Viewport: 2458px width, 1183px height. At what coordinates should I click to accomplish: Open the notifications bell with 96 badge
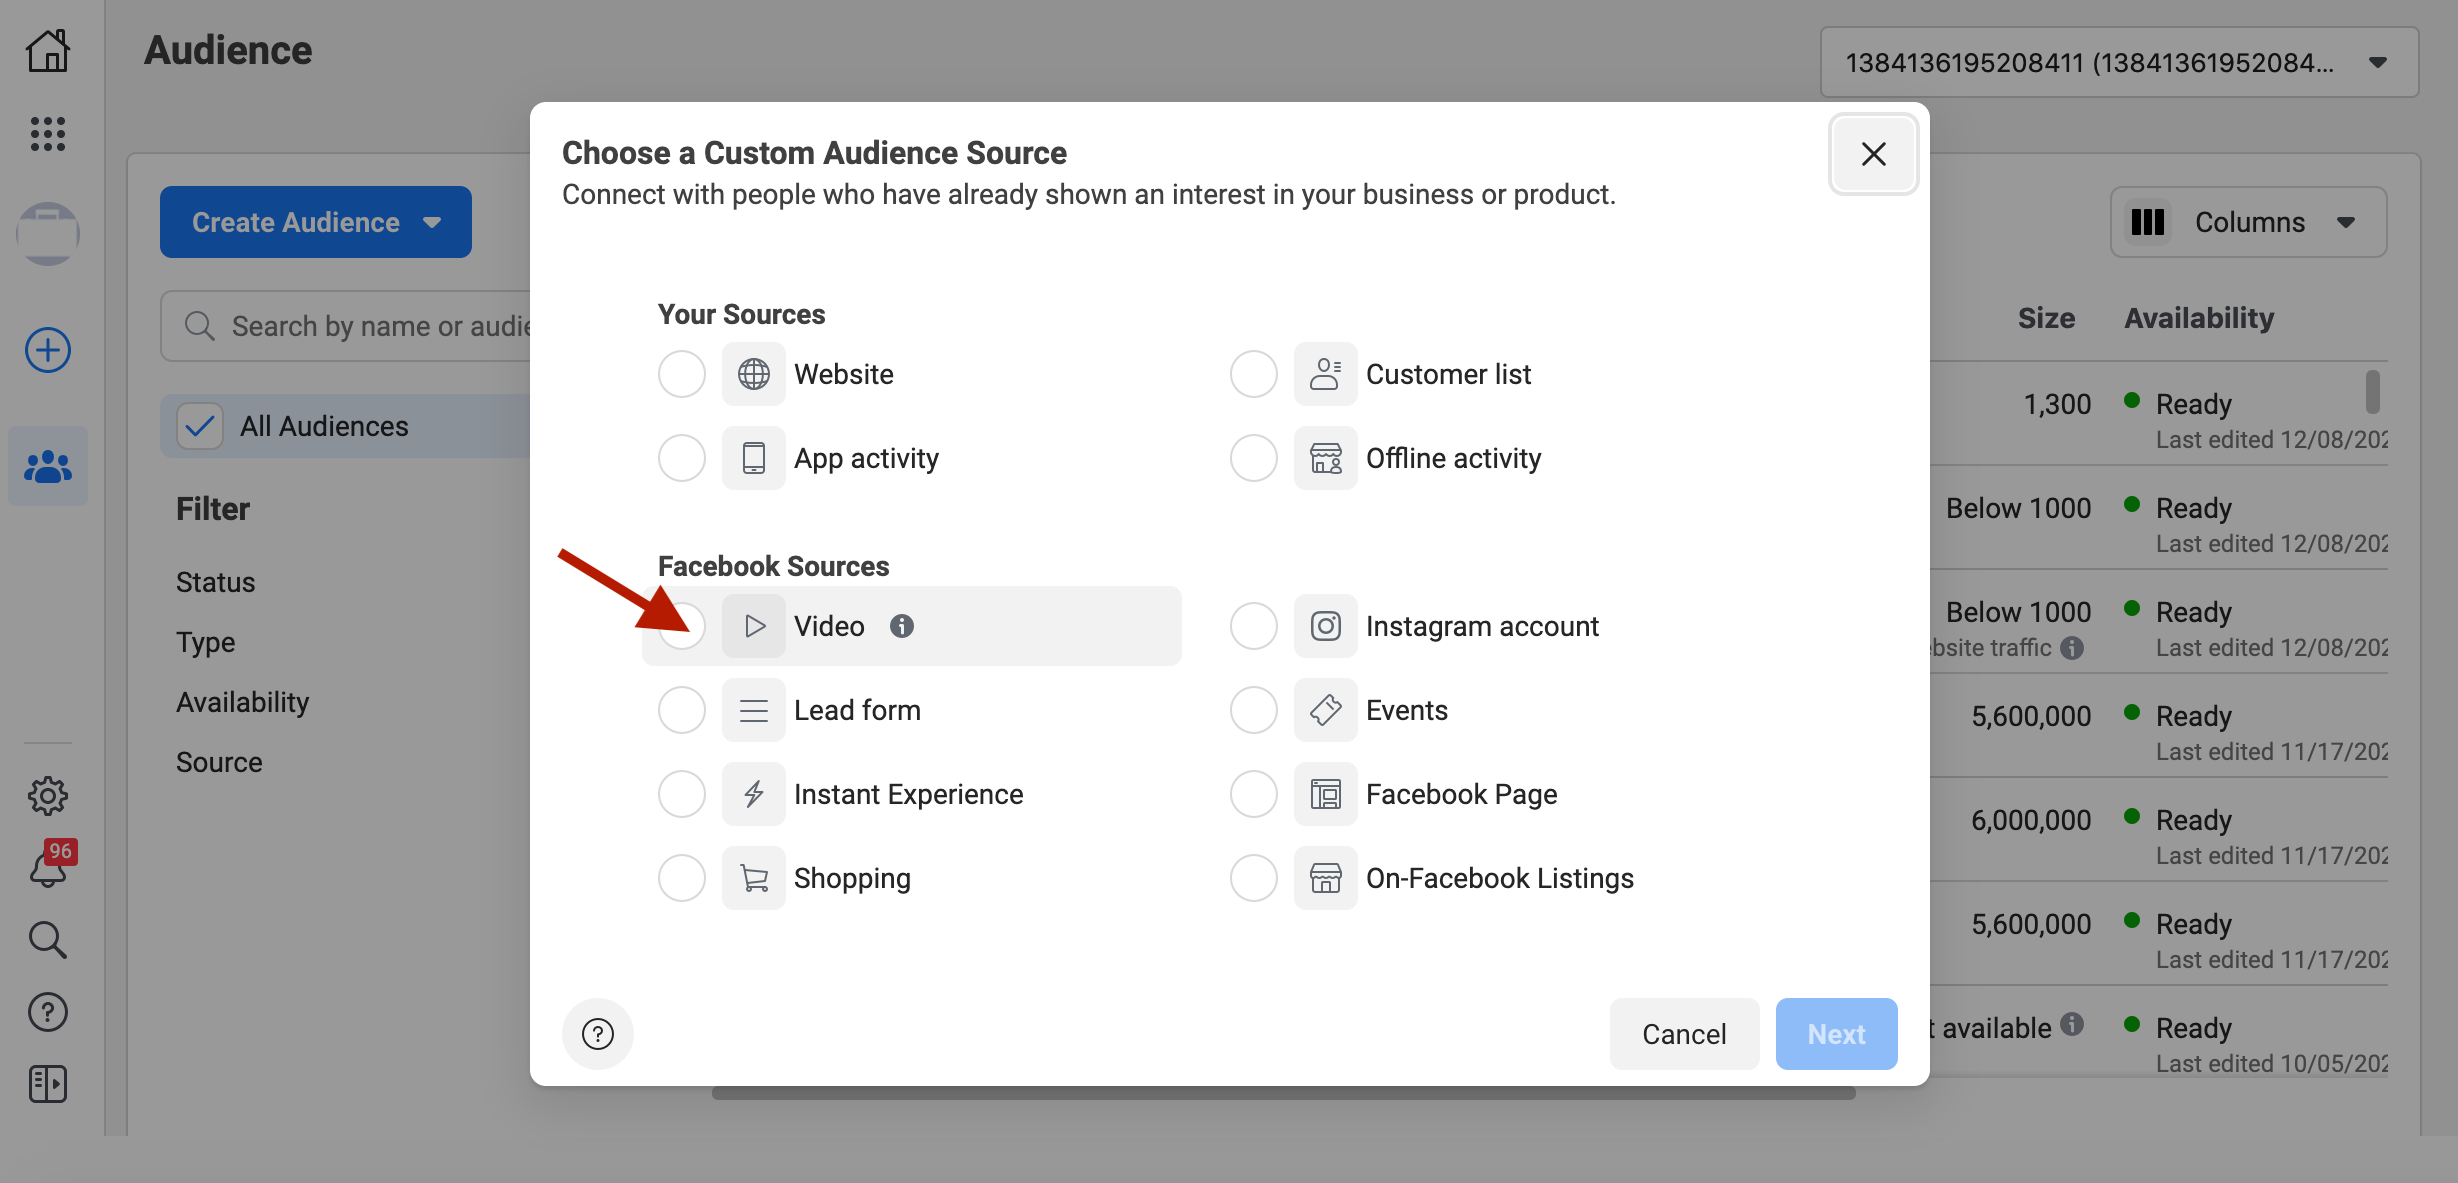coord(47,867)
